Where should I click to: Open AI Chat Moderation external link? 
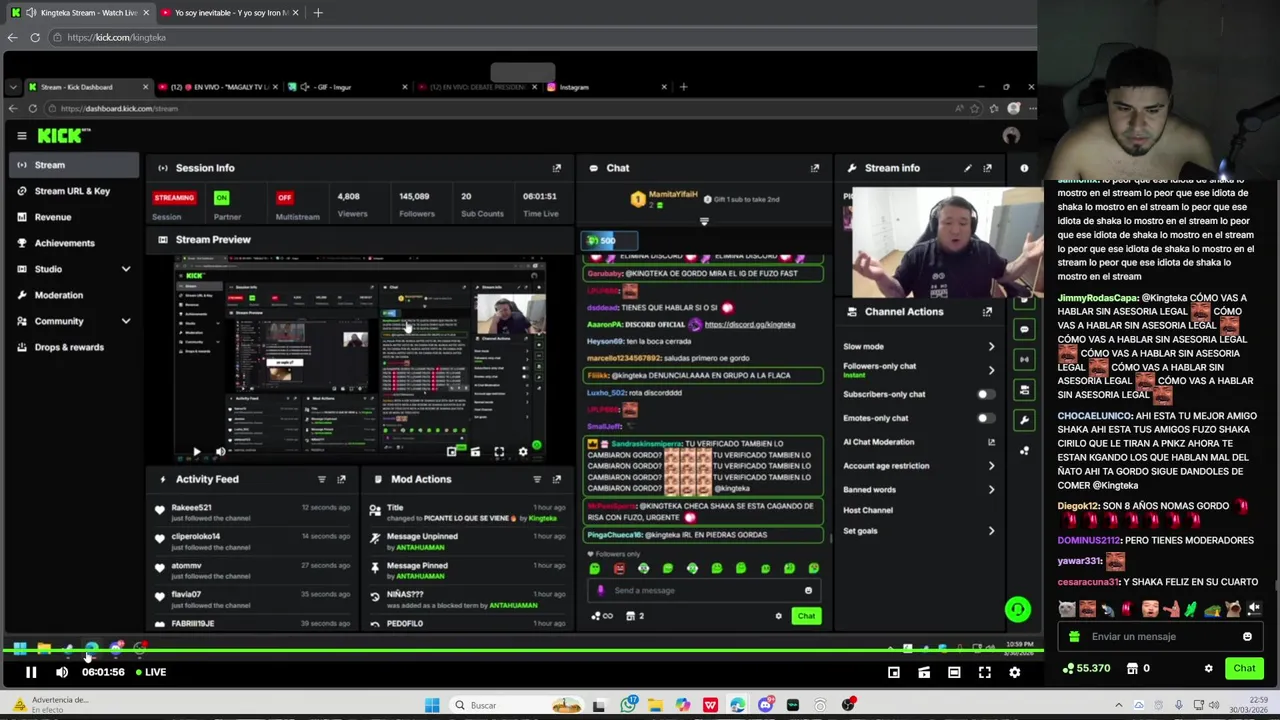[x=991, y=442]
